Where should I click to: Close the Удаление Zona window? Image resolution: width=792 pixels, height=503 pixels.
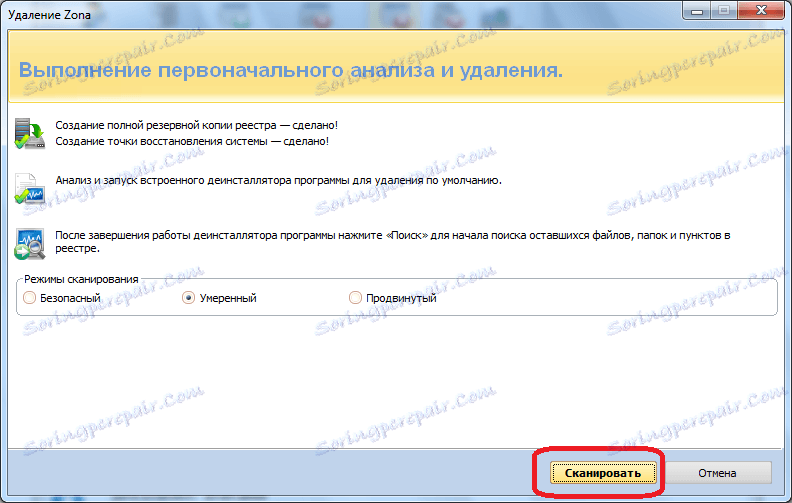pyautogui.click(x=761, y=11)
